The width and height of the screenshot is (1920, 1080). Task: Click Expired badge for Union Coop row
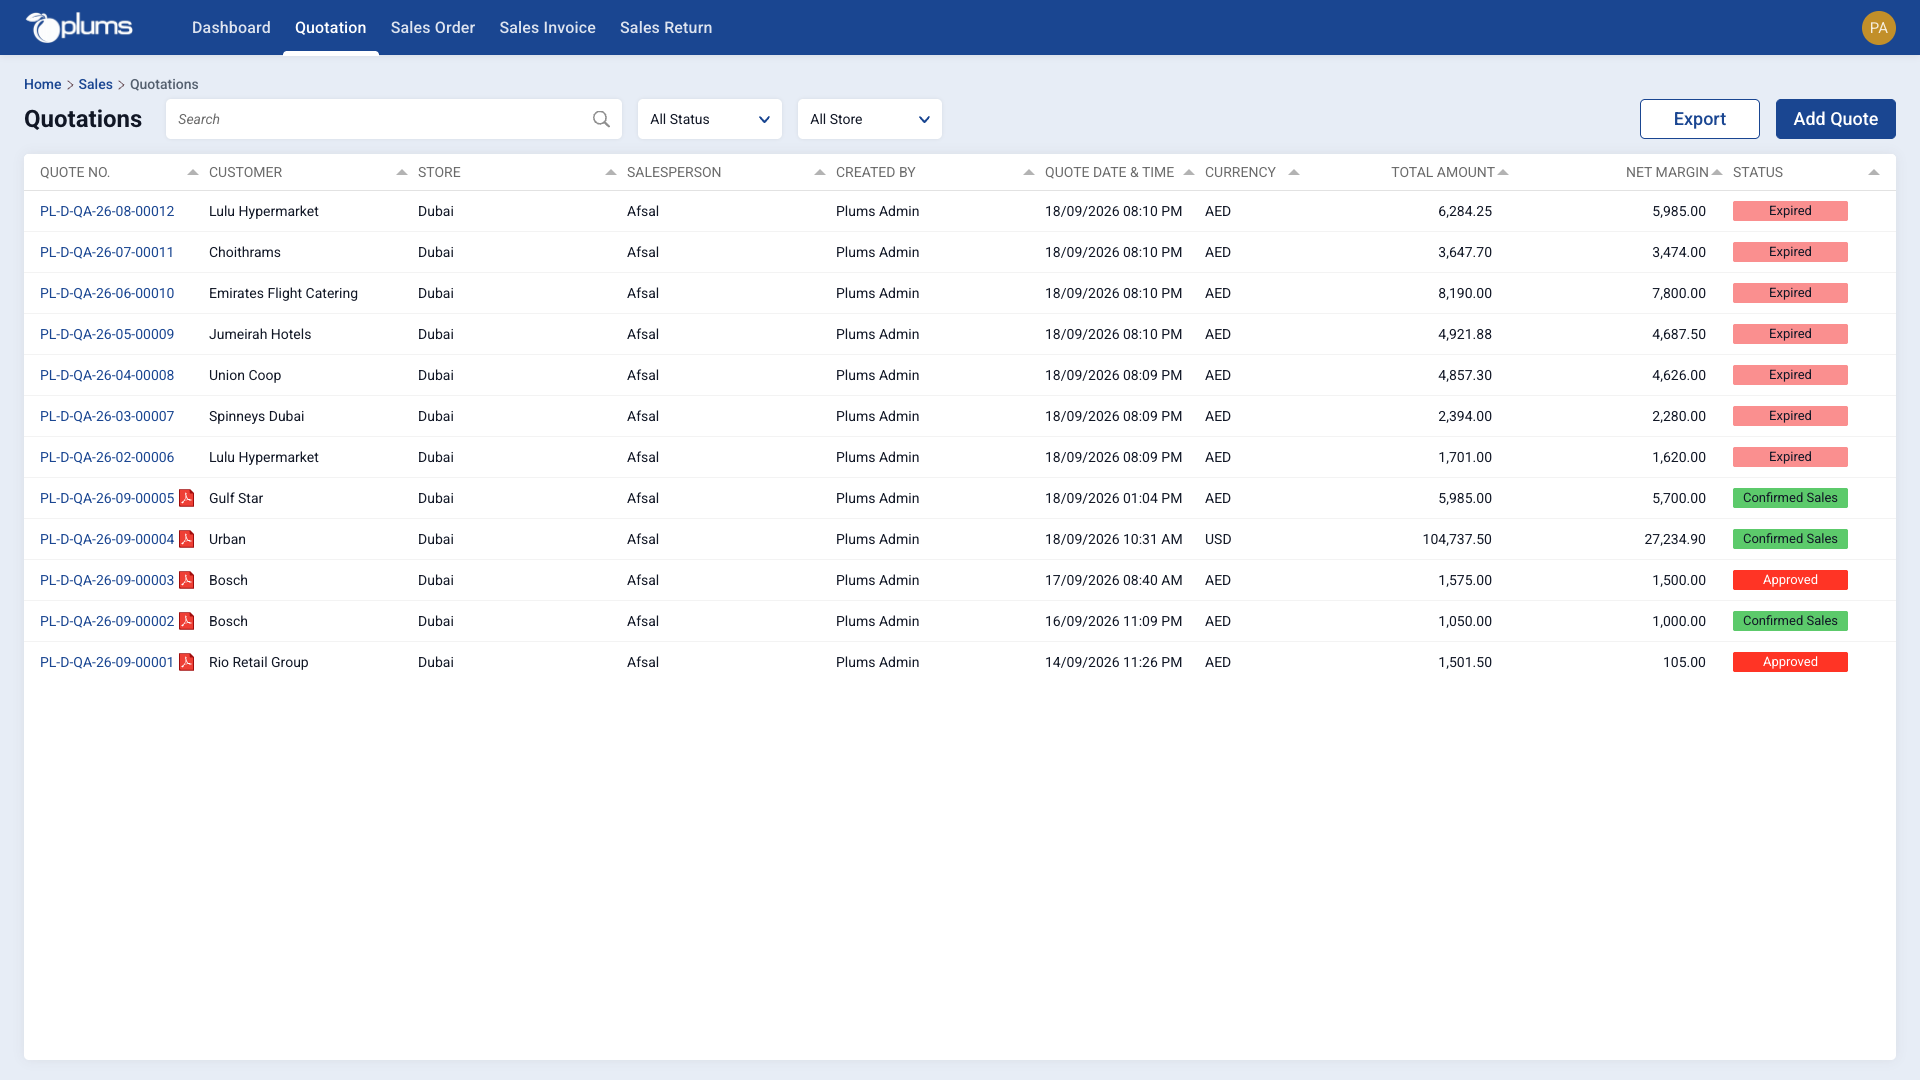[x=1790, y=375]
